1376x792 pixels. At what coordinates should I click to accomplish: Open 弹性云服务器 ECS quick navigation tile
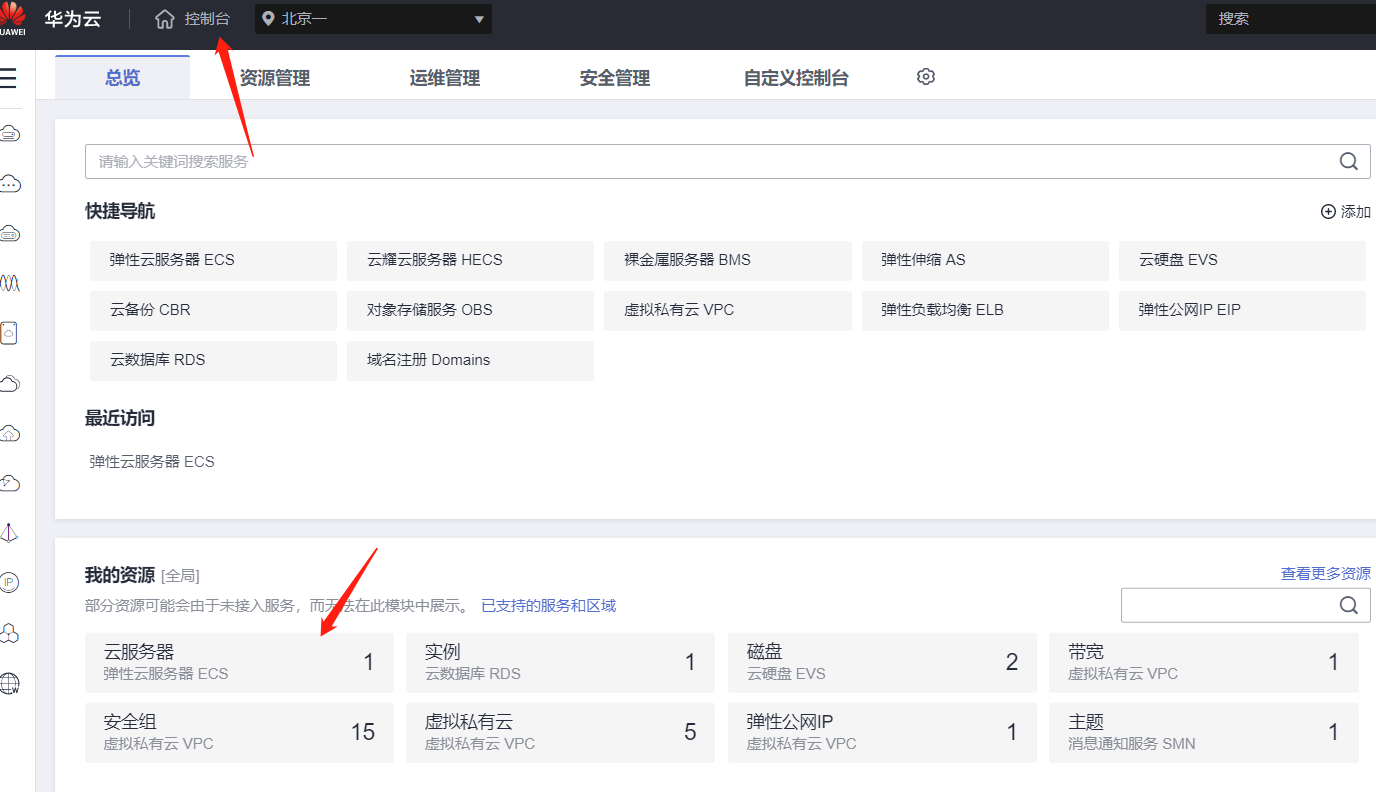coord(213,260)
